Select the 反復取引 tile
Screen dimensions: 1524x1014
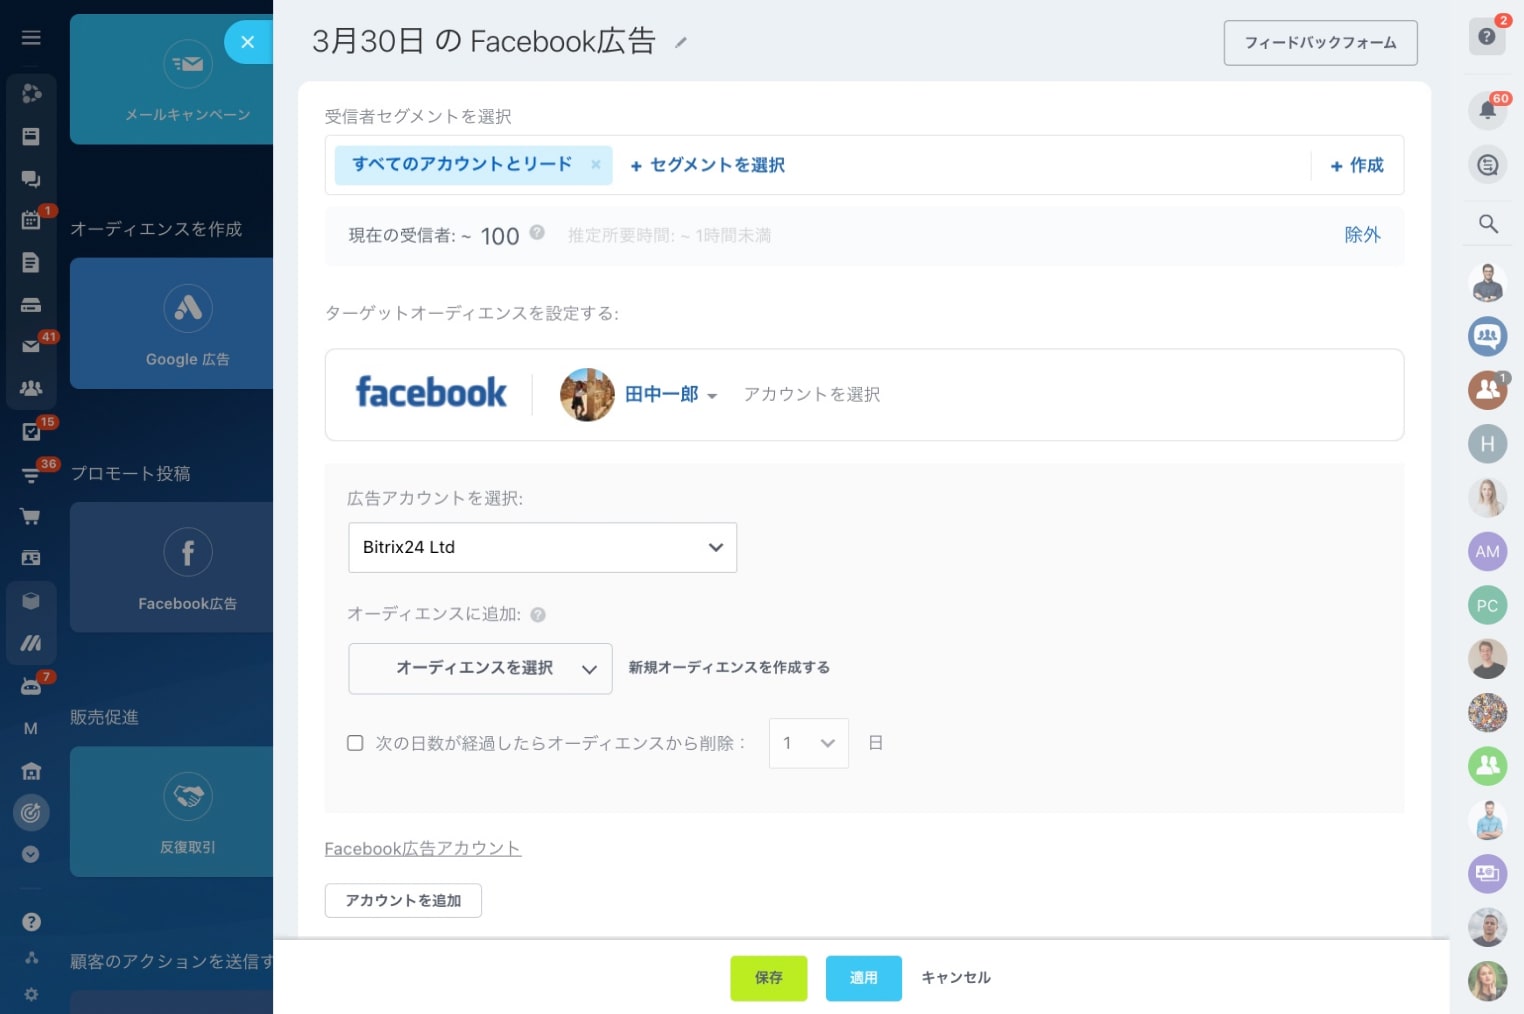(x=171, y=811)
